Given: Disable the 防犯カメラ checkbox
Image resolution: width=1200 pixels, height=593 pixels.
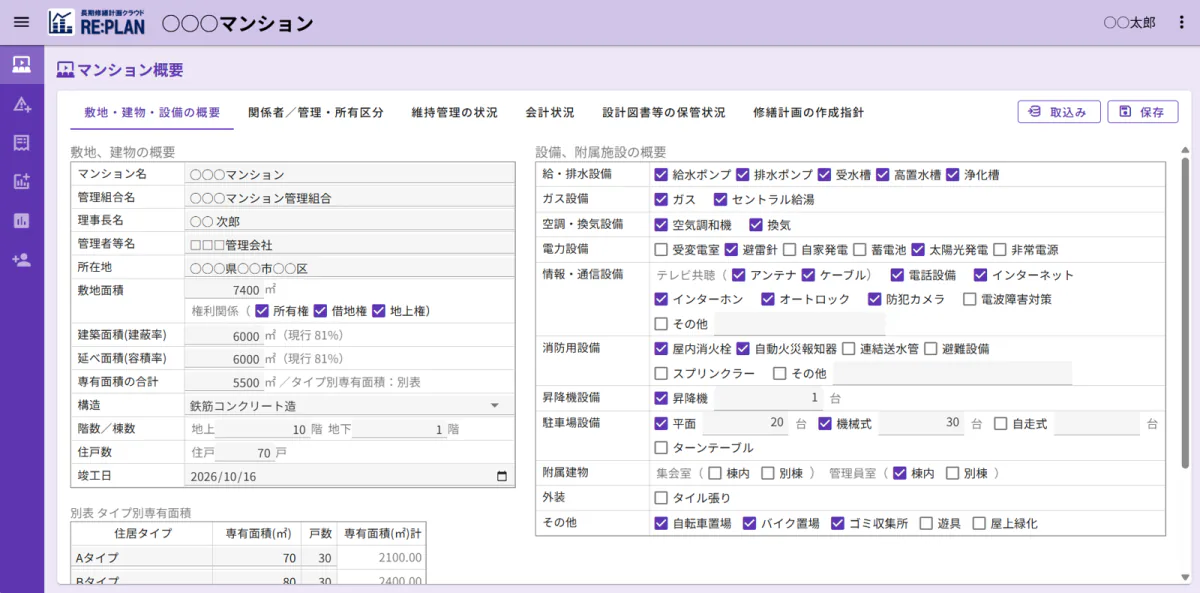Looking at the screenshot, I should (876, 299).
